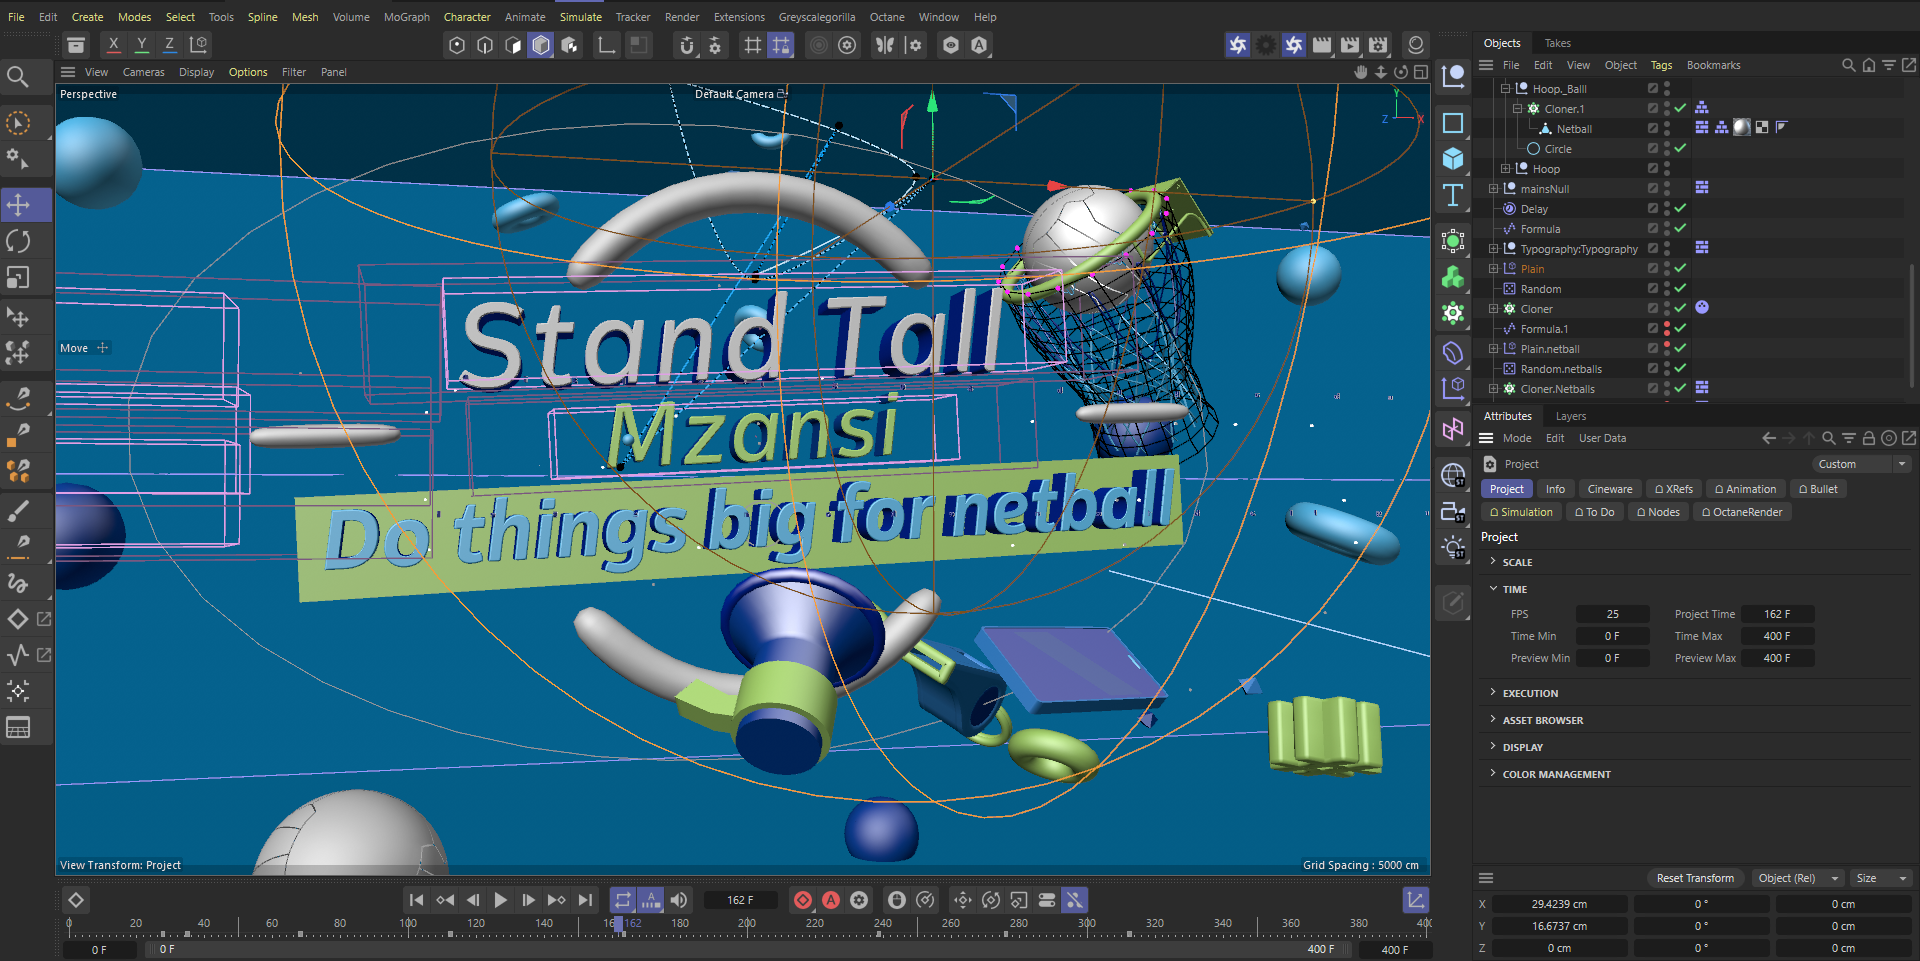
Task: Select the Rotate tool
Action: 18,241
